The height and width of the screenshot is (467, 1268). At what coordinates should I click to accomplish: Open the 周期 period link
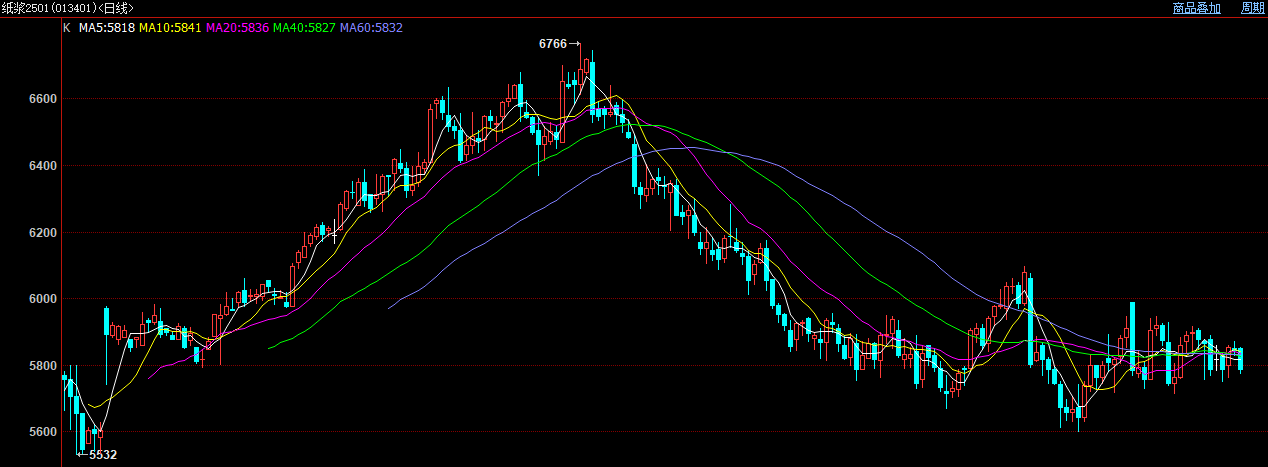(1253, 8)
